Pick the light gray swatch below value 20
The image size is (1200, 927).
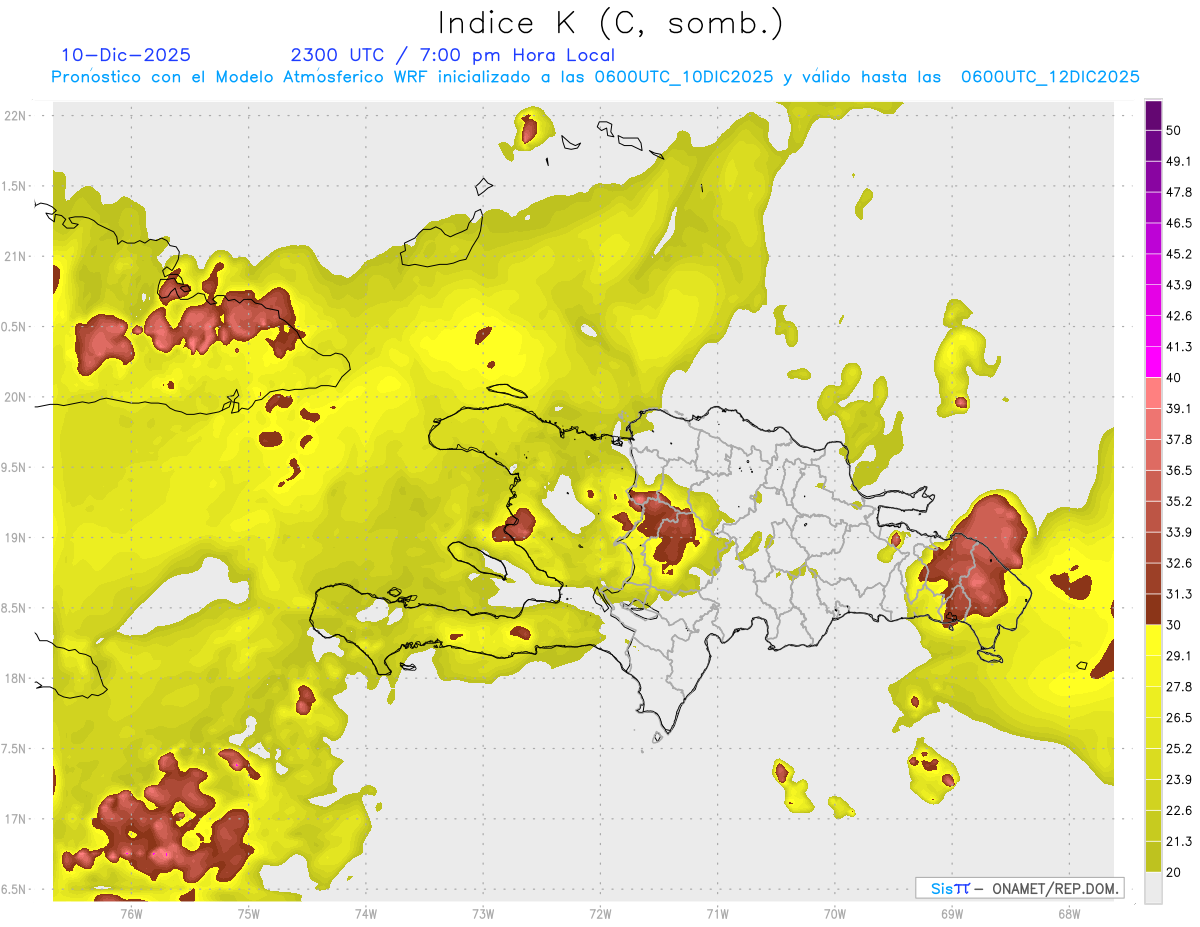pos(1153,888)
